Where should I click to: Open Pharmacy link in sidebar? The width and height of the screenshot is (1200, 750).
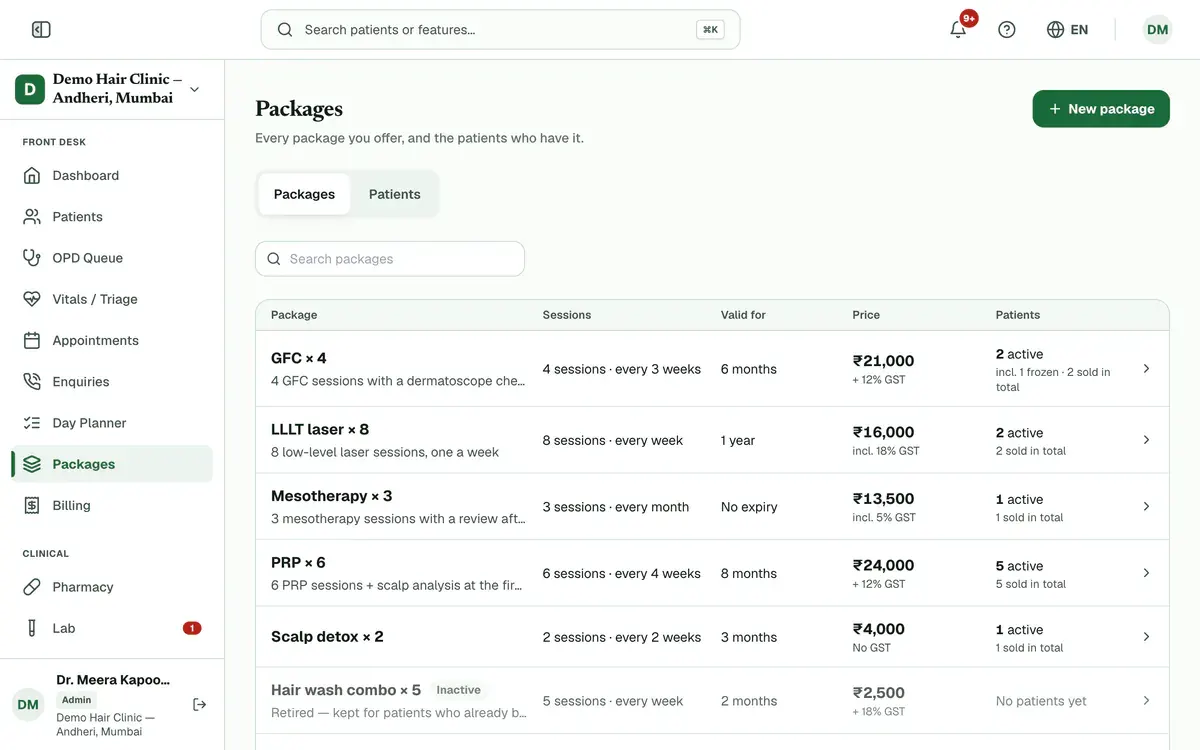coord(112,587)
